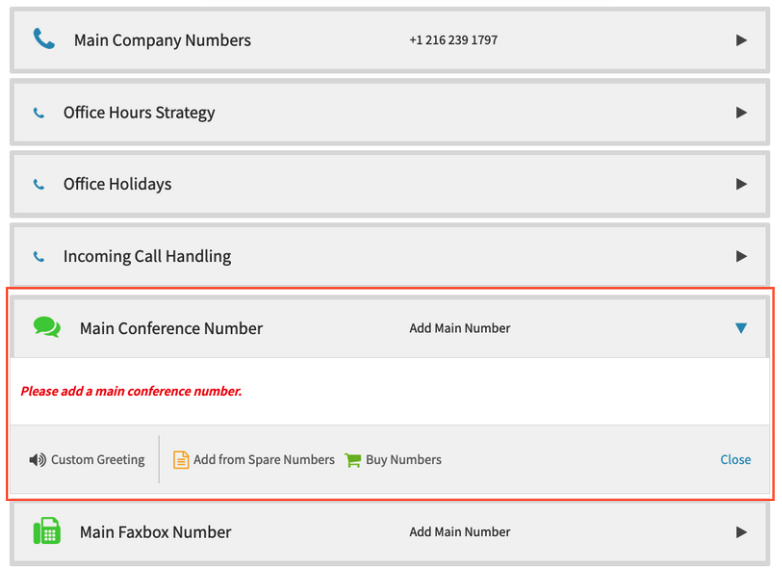Click the red 'Please add a main conference number' message
This screenshot has width=782, height=576.
point(131,391)
